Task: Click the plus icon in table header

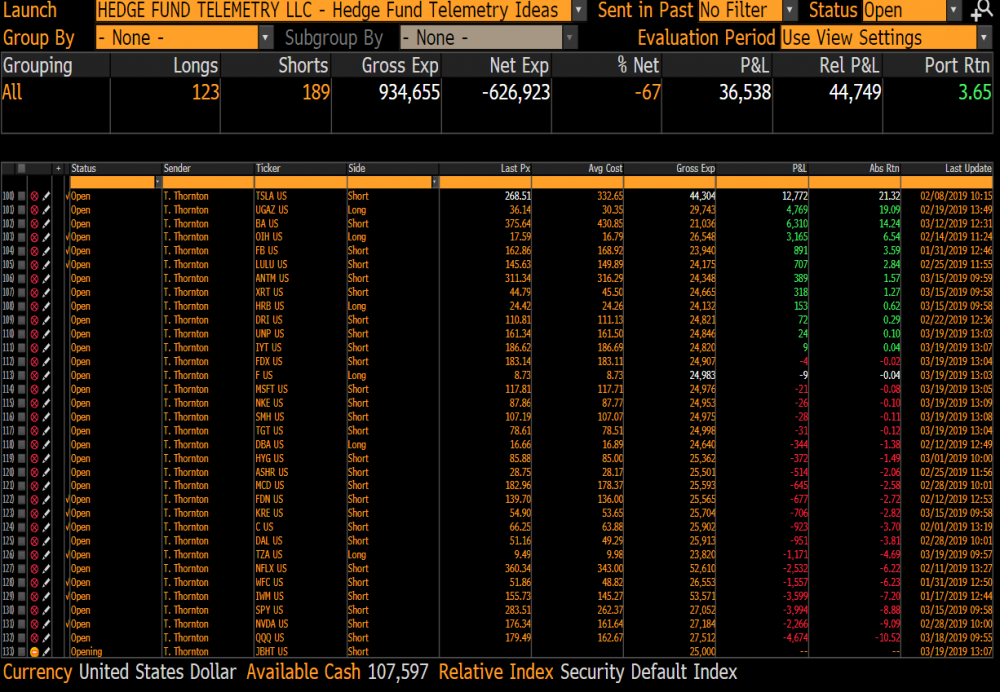Action: (x=58, y=168)
